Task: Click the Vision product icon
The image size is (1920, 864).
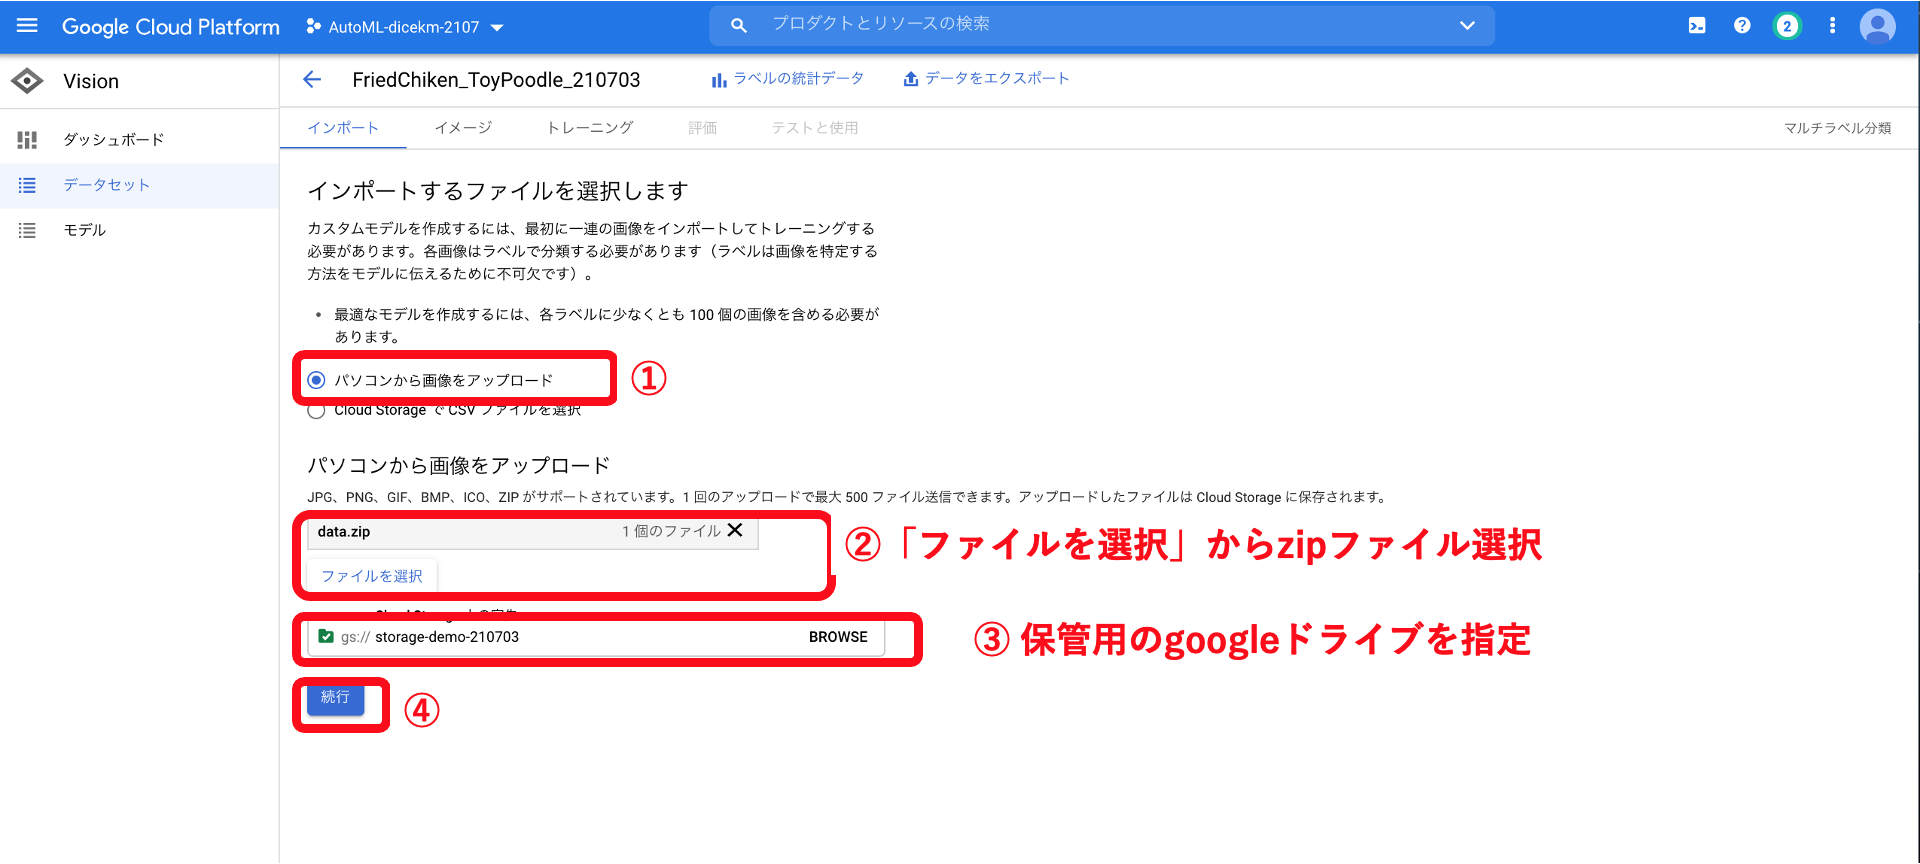Action: [x=27, y=81]
